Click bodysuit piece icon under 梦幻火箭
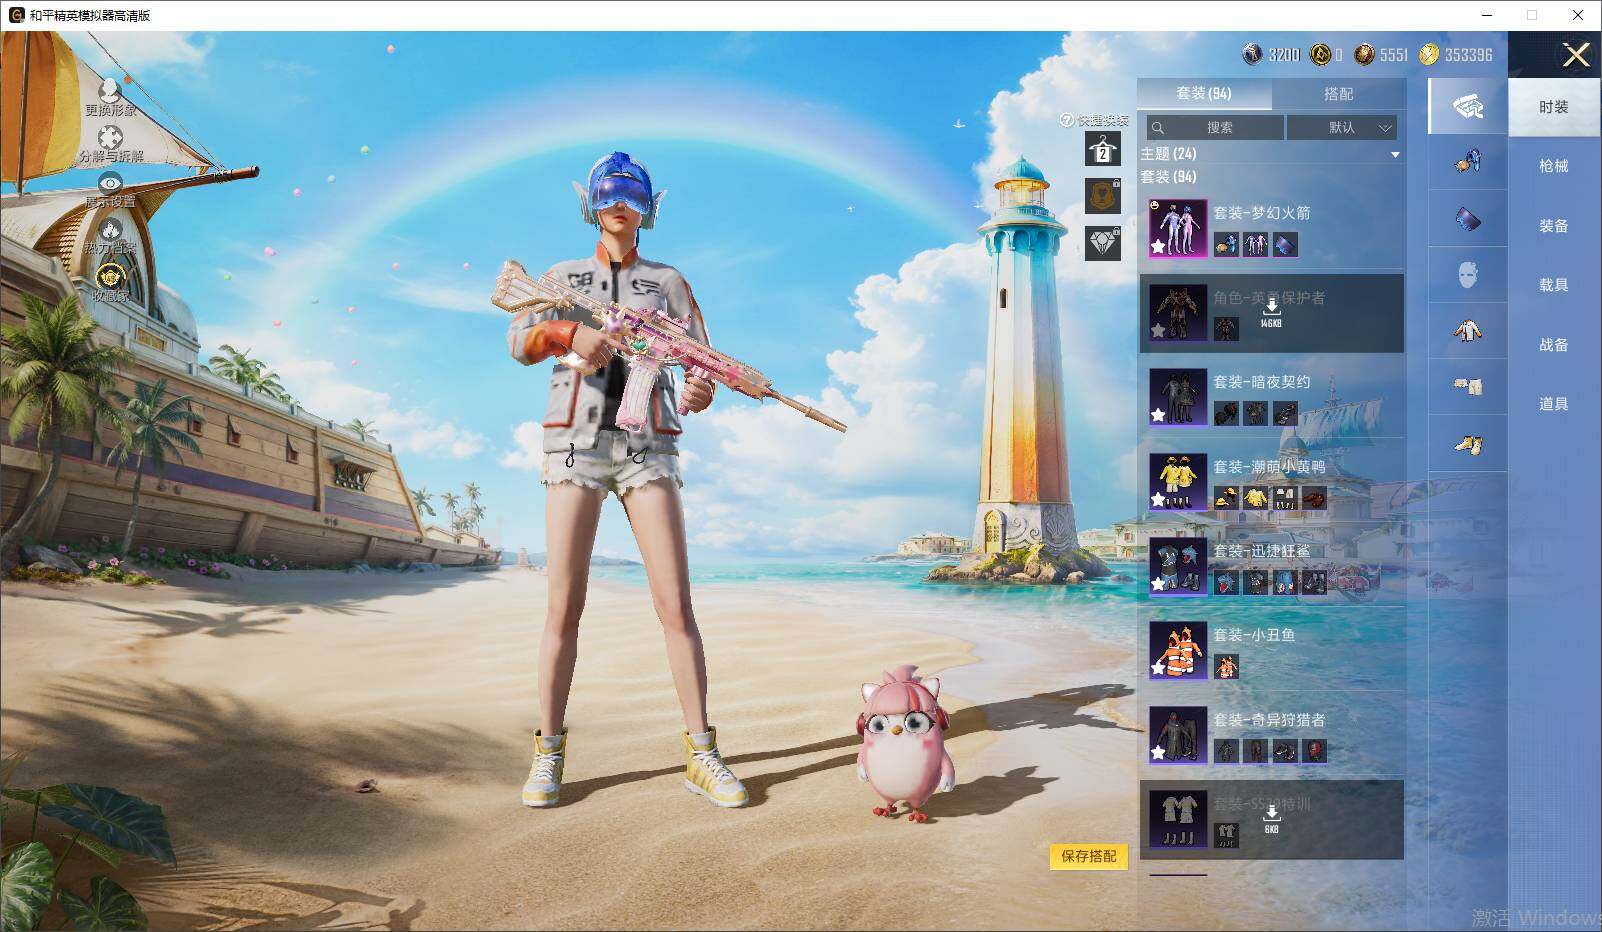The width and height of the screenshot is (1602, 932). click(1256, 244)
